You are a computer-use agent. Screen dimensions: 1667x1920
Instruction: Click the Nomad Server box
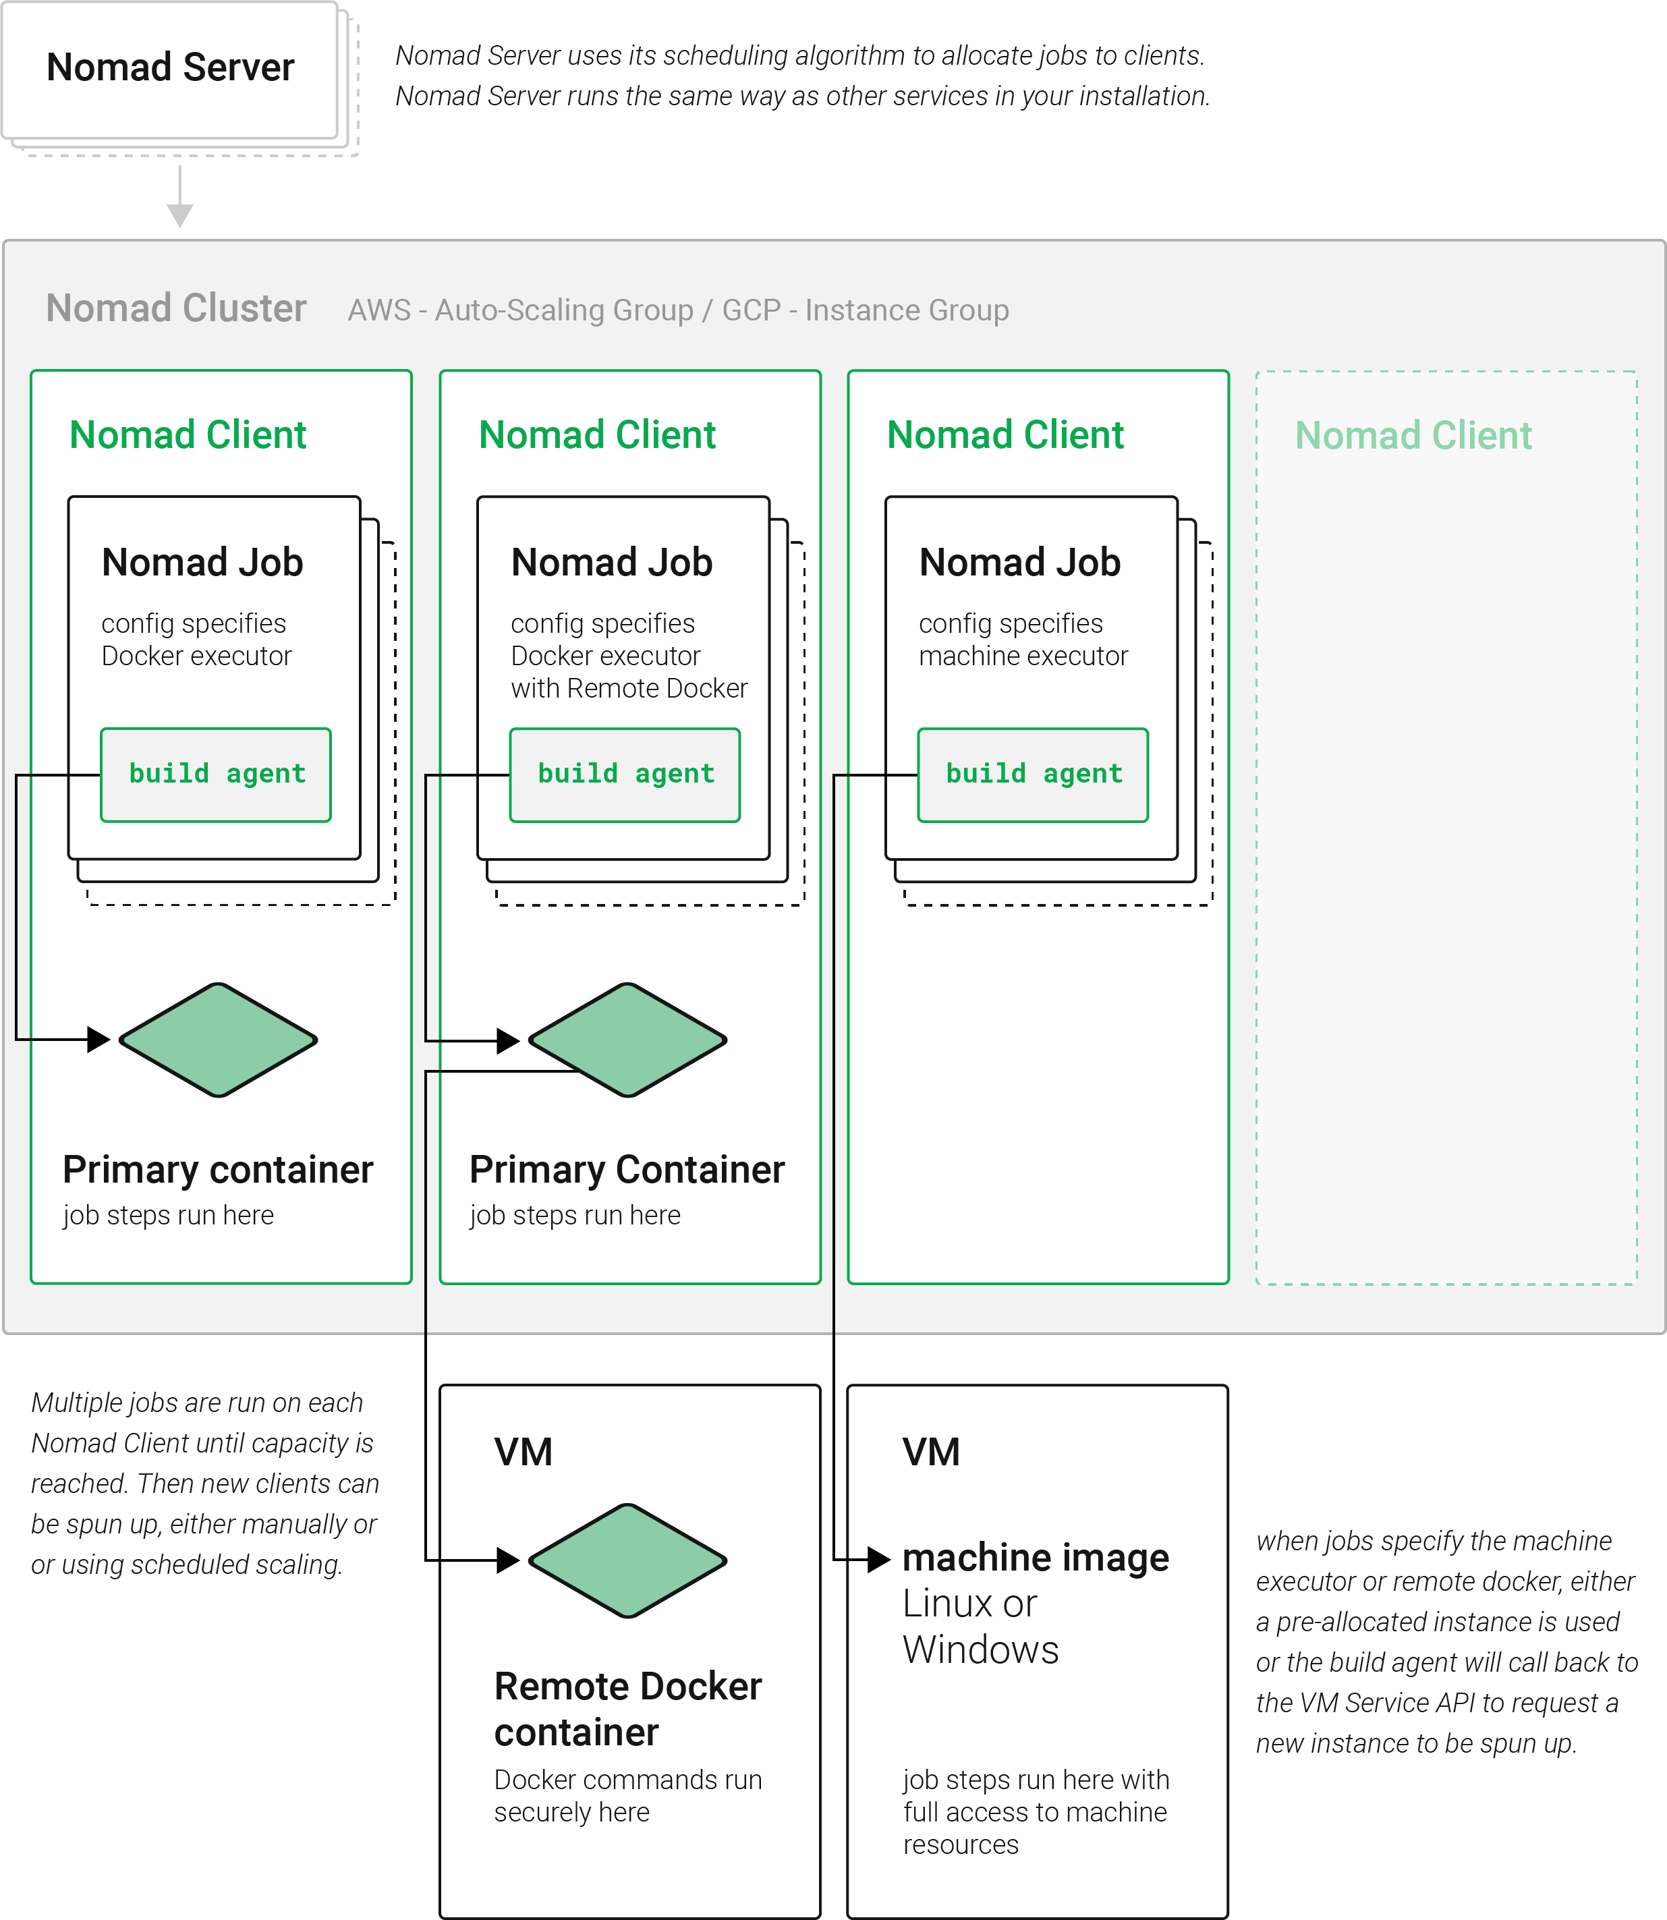[x=170, y=69]
